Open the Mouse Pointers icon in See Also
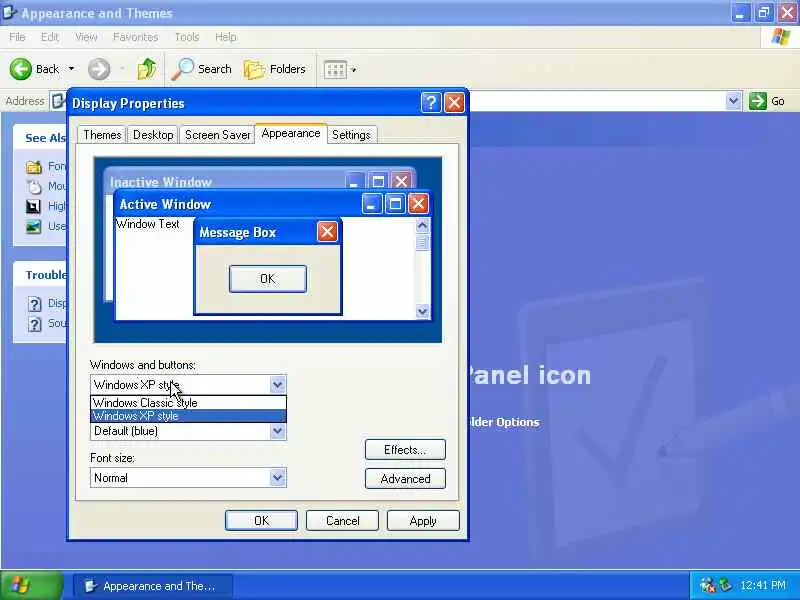 pyautogui.click(x=34, y=187)
